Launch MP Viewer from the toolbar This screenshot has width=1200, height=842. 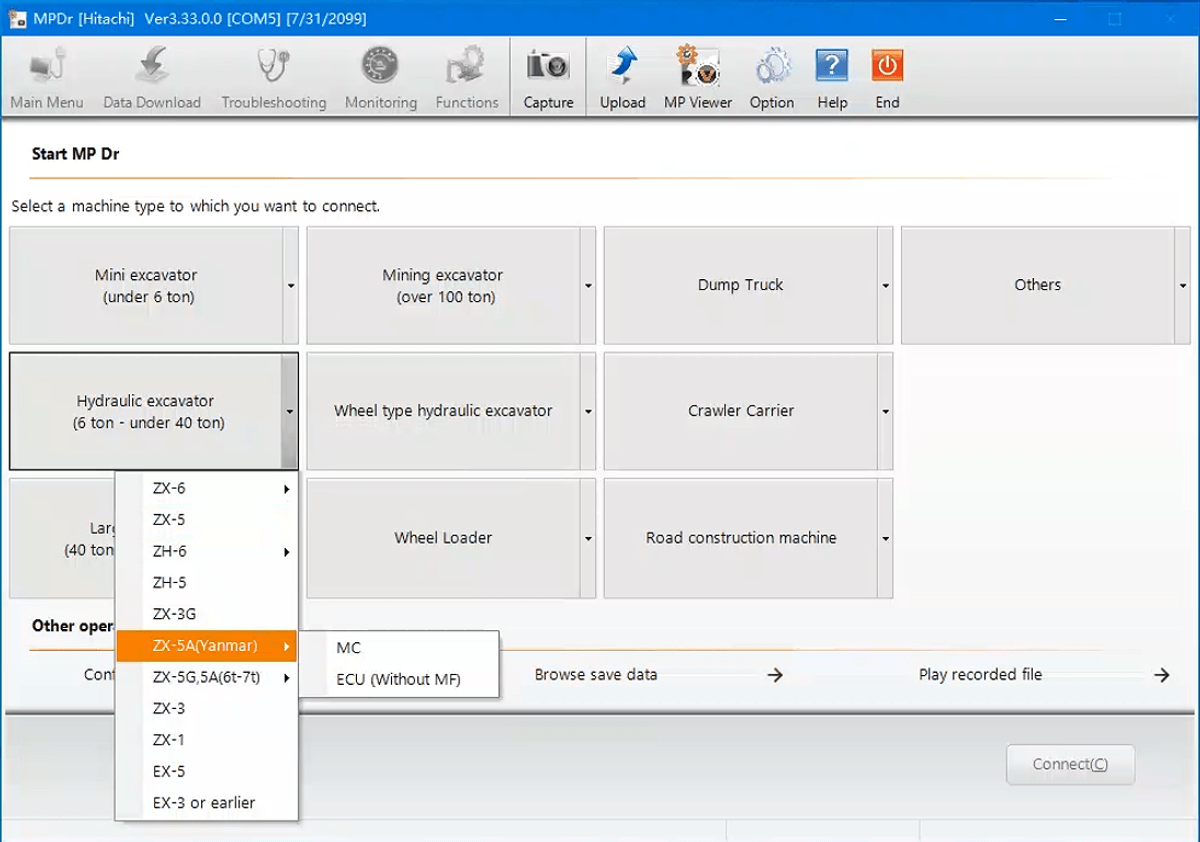698,67
